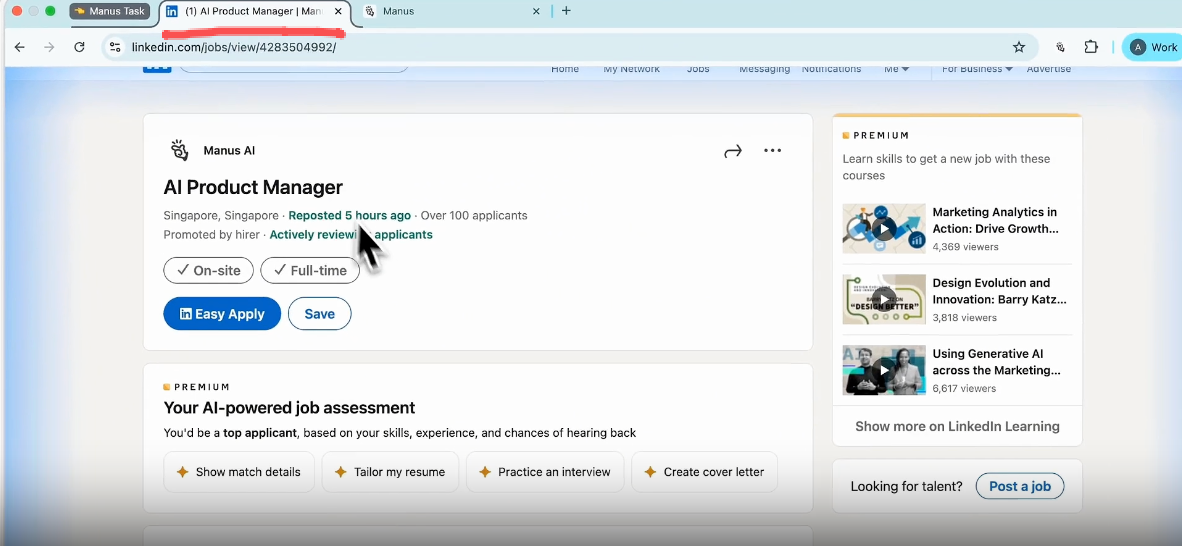Close the Manus tab
Screen dimensions: 1182x546
click(x=536, y=11)
